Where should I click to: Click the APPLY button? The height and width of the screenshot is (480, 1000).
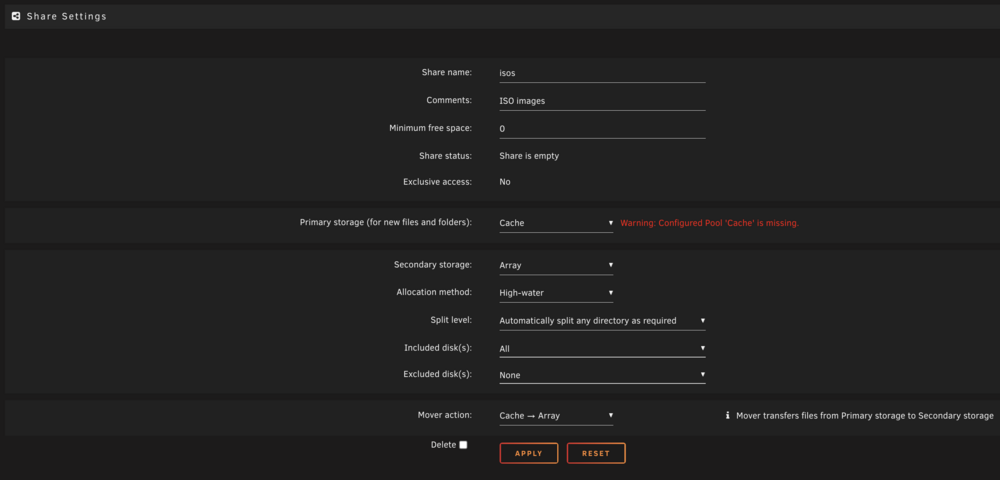(529, 453)
